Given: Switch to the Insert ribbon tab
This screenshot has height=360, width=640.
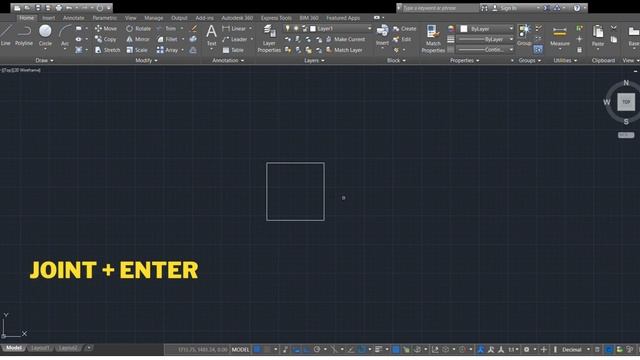Looking at the screenshot, I should coord(49,18).
